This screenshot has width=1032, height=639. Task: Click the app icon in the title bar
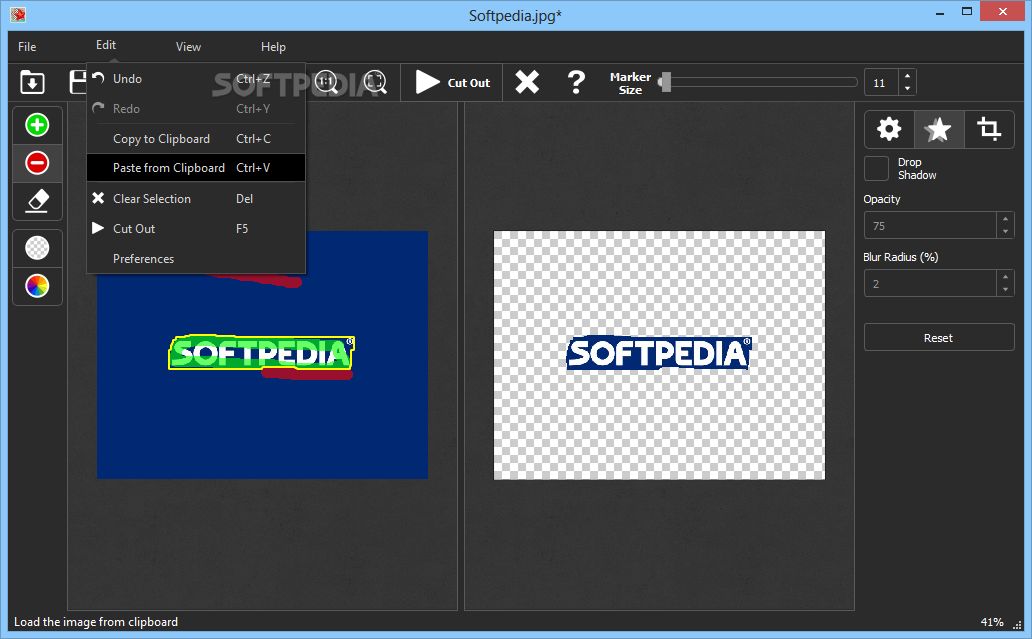(x=18, y=14)
